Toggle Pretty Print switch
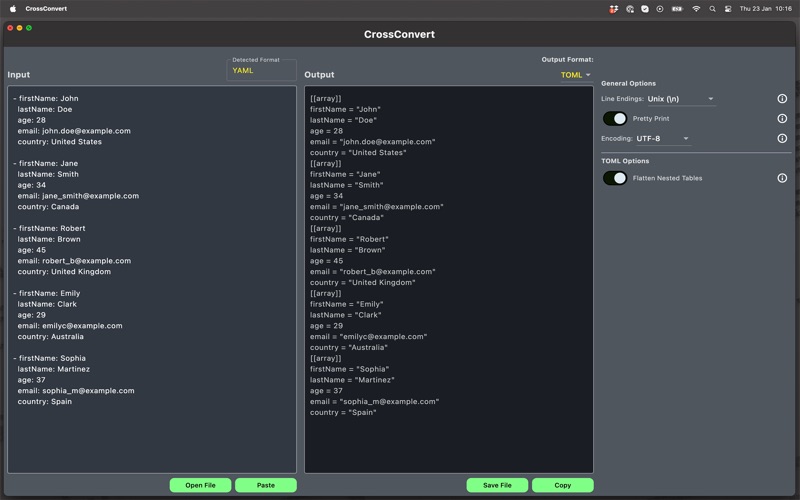 coord(615,118)
